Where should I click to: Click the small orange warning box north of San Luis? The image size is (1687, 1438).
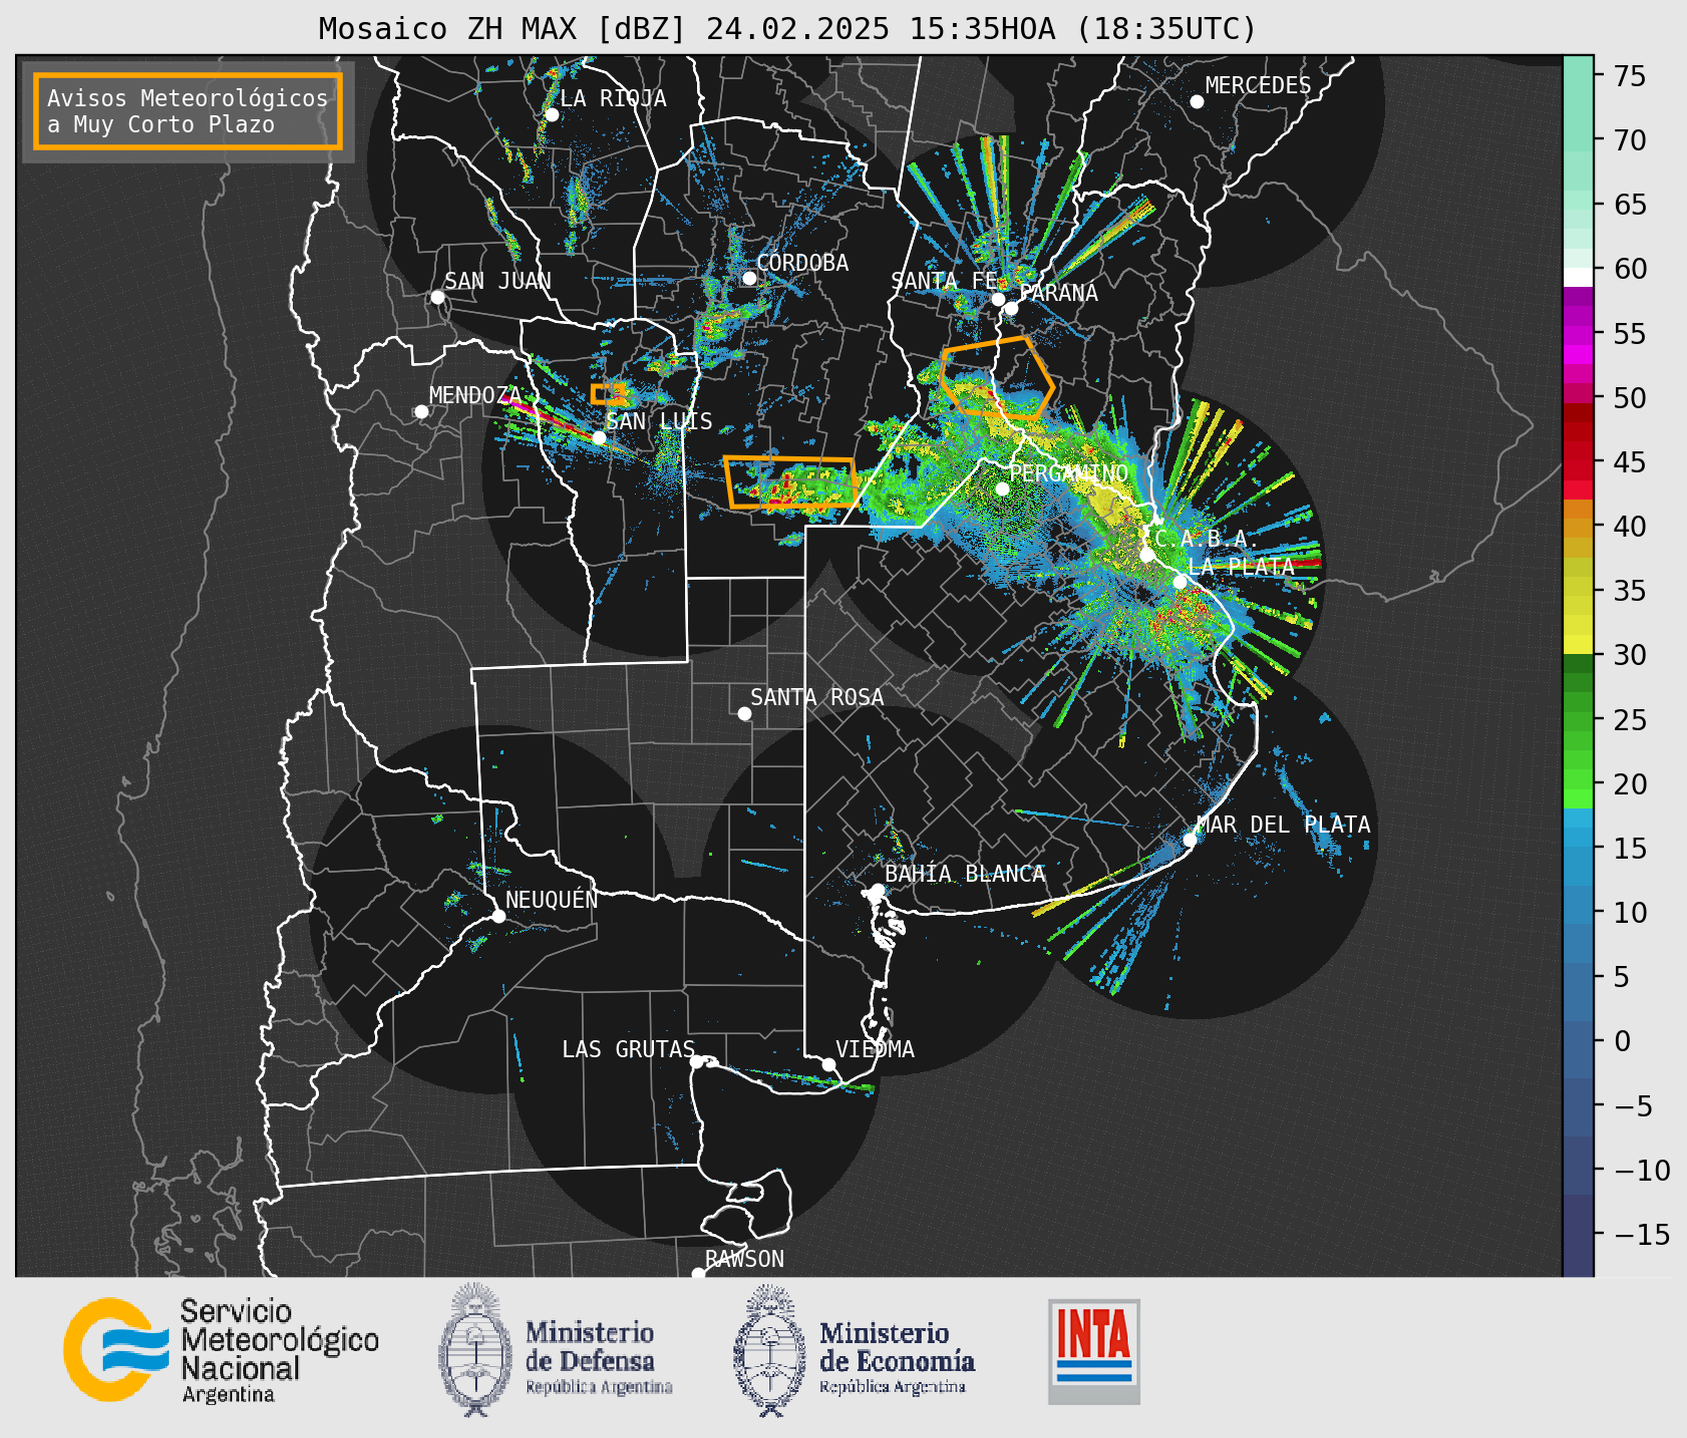point(608,393)
